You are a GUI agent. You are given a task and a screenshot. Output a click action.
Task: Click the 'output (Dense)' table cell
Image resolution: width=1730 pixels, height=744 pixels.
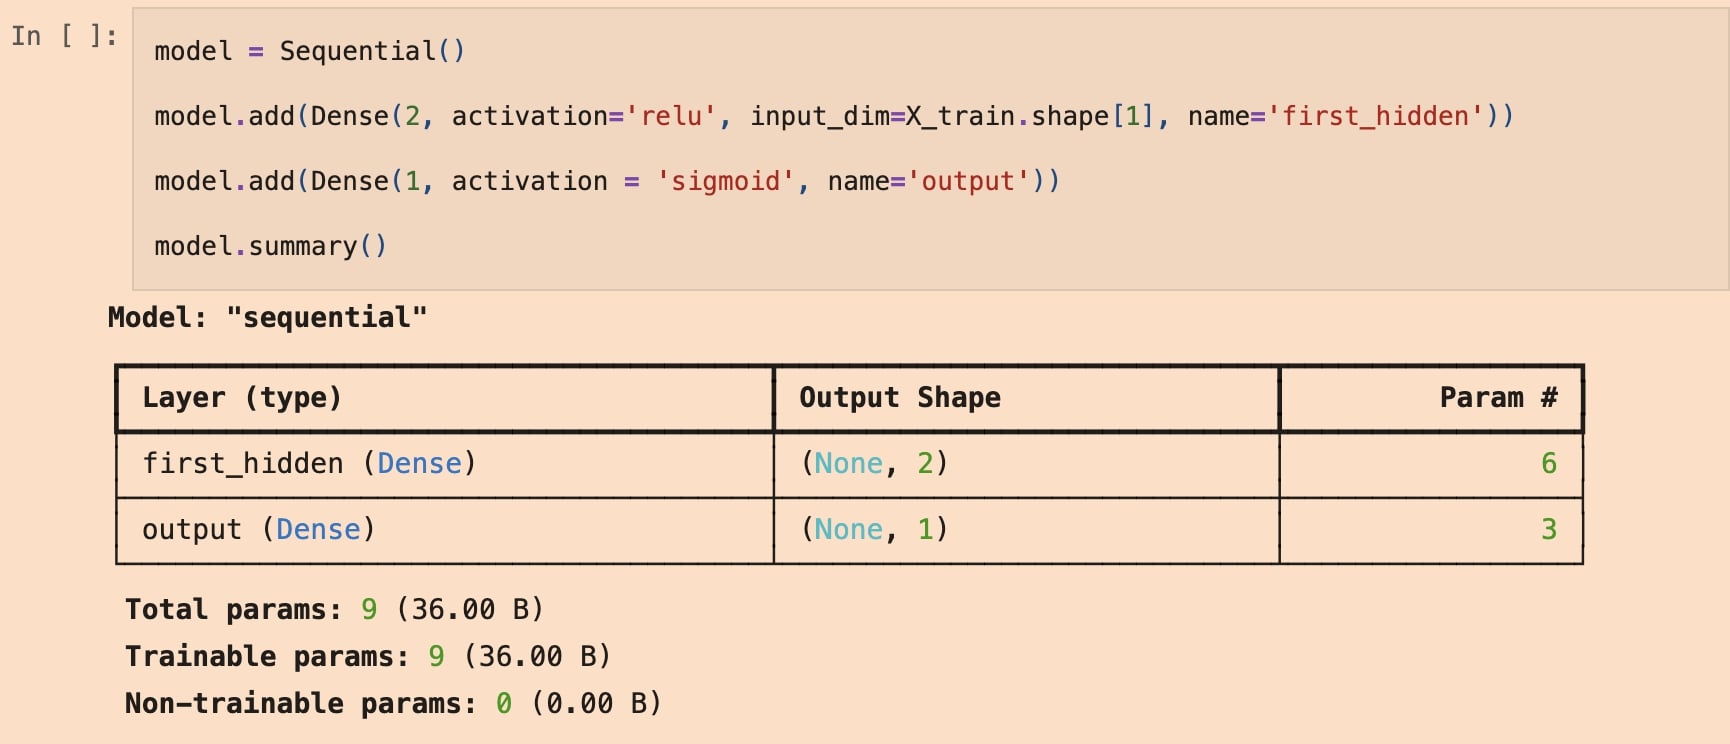[x=445, y=530]
